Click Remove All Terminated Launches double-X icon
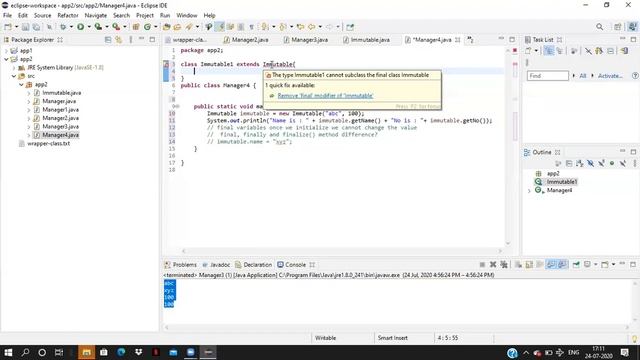 click(504, 264)
